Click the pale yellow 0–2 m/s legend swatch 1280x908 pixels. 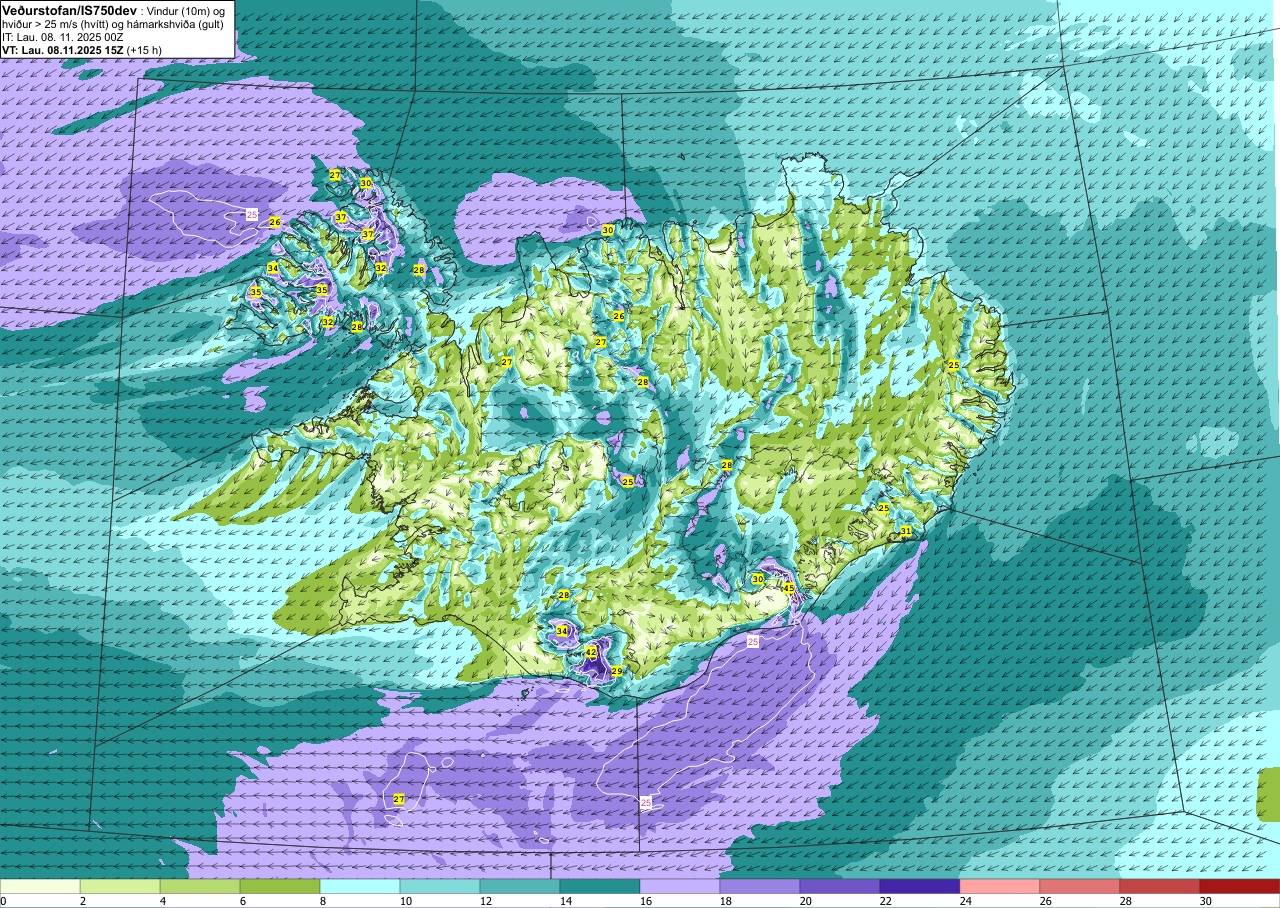coord(40,886)
